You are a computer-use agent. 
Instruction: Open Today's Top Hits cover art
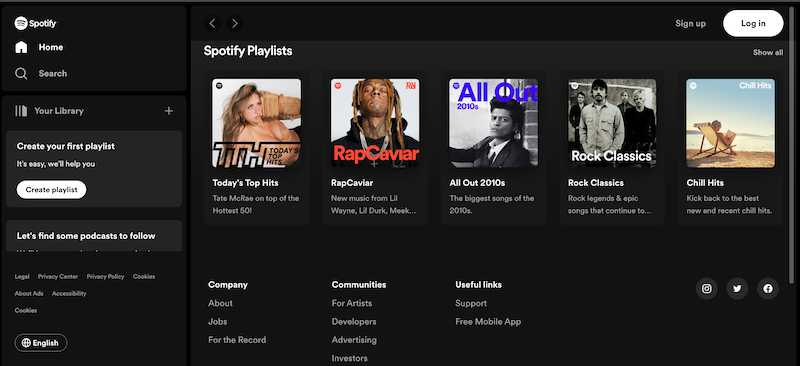click(x=257, y=123)
